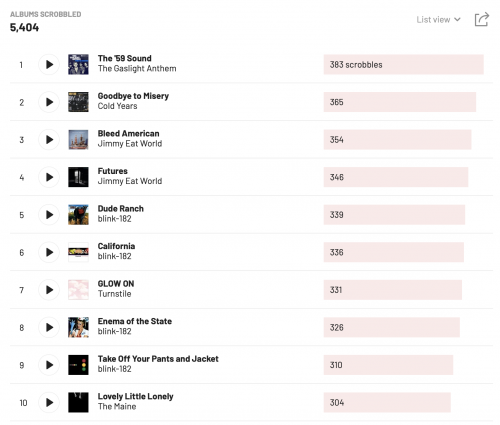Open The '59 Sound album cover

click(x=78, y=64)
